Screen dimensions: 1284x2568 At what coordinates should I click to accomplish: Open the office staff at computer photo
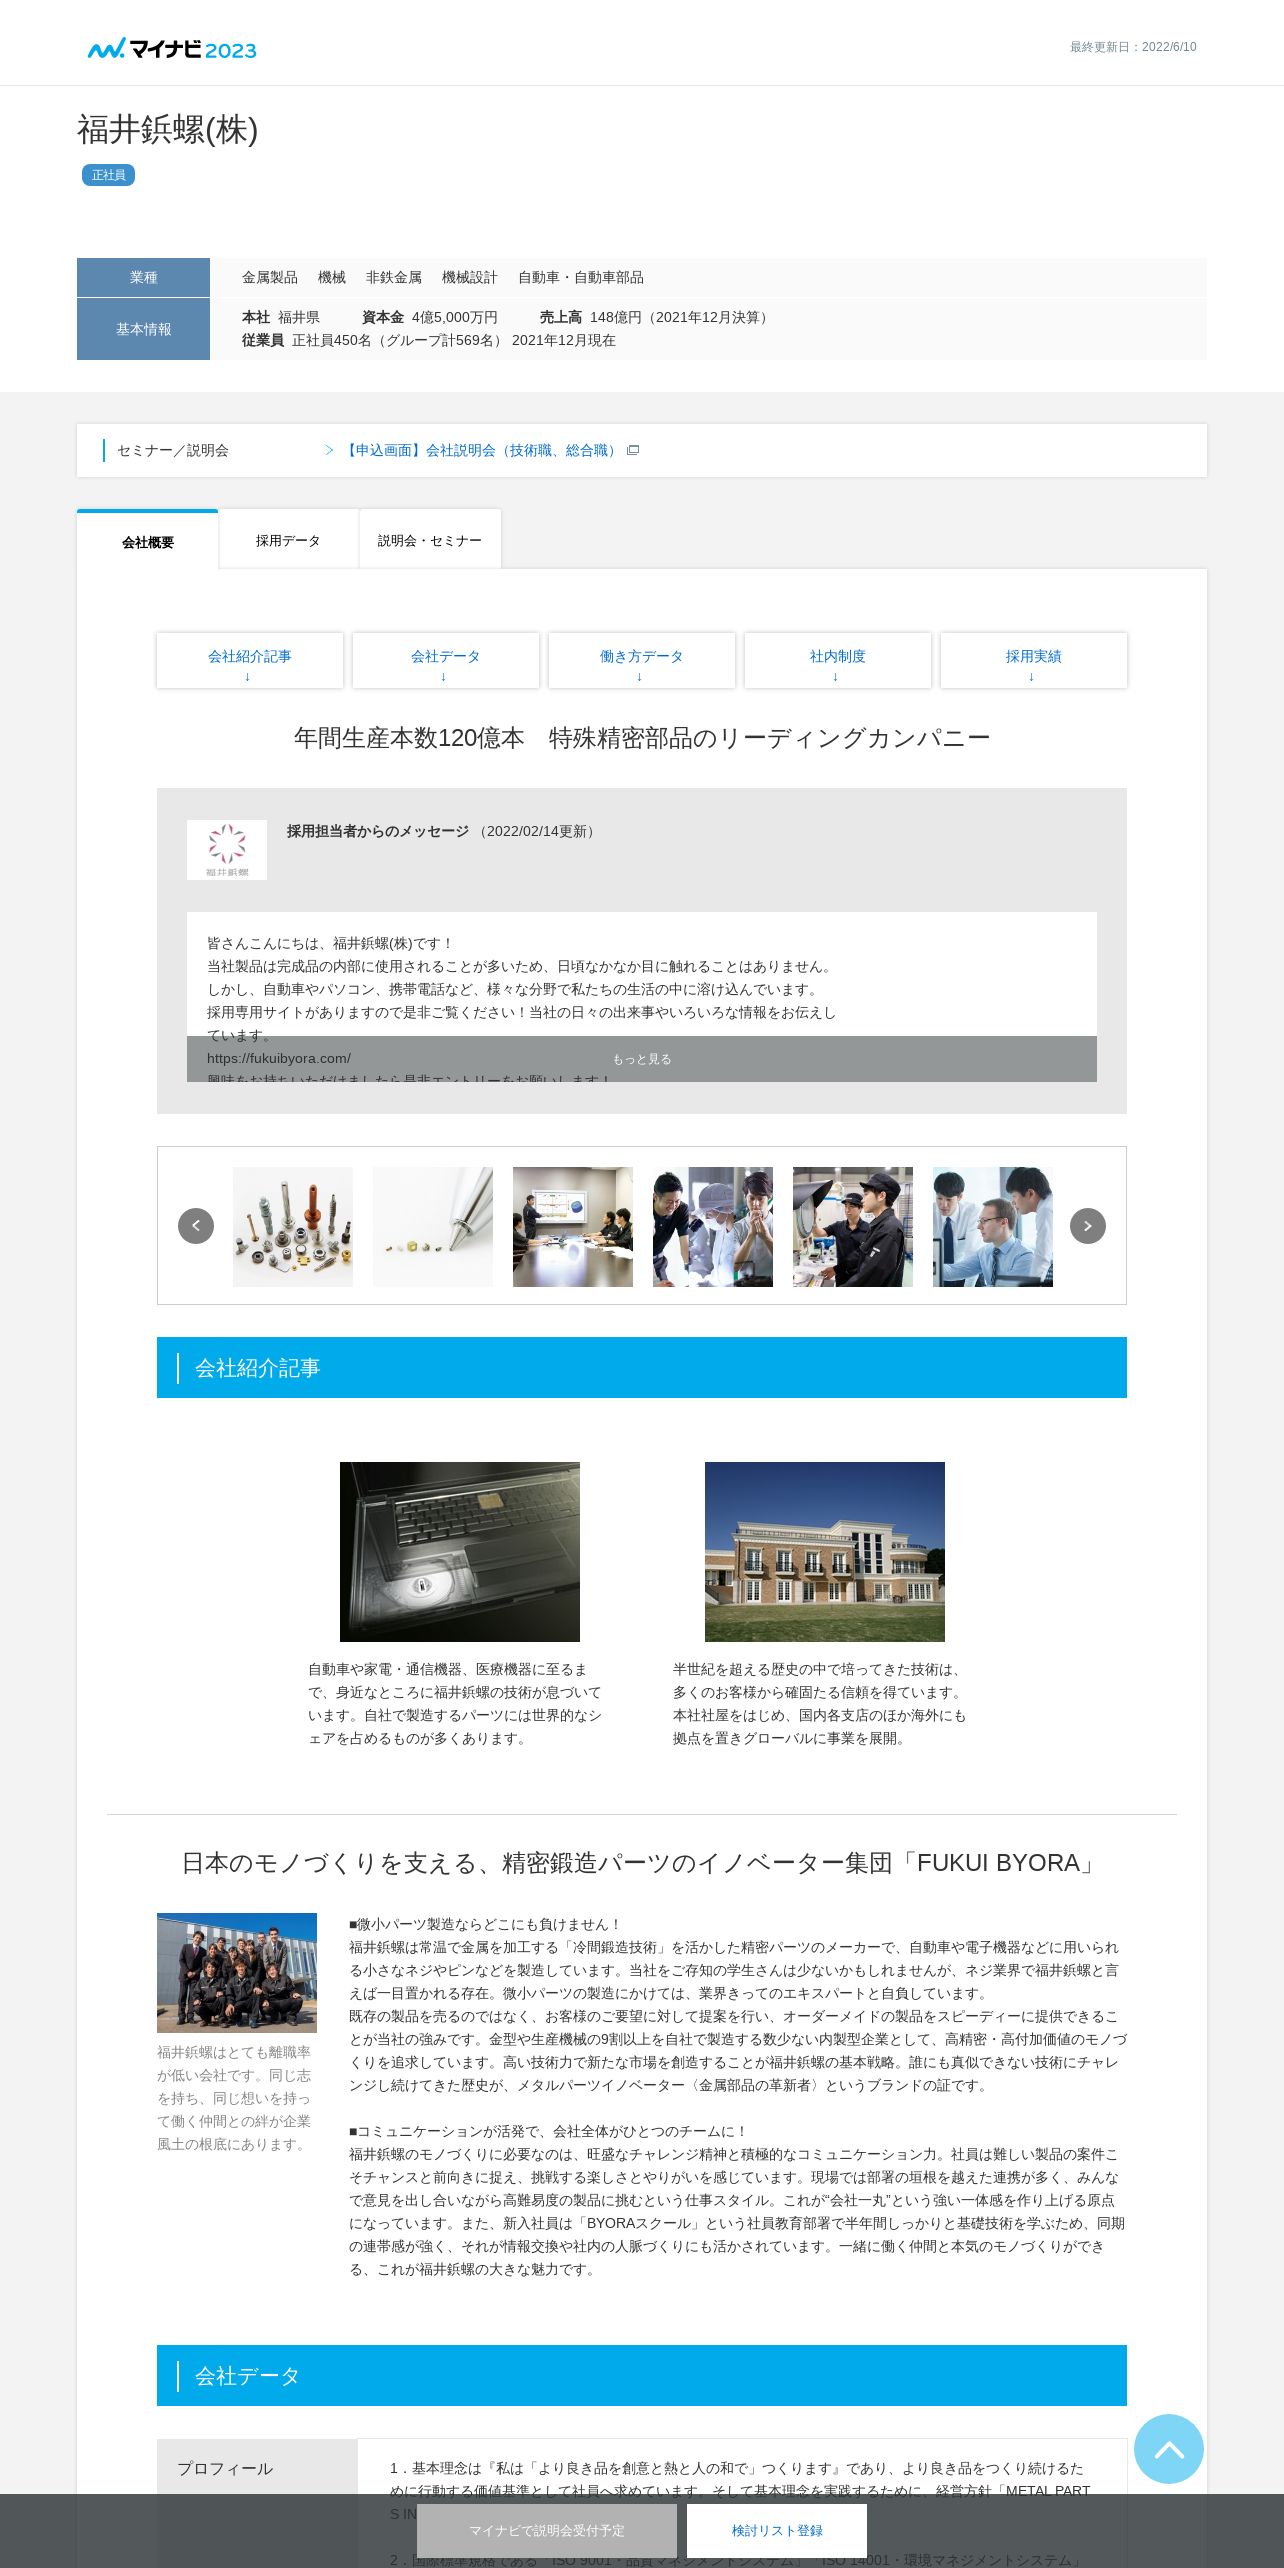point(993,1226)
